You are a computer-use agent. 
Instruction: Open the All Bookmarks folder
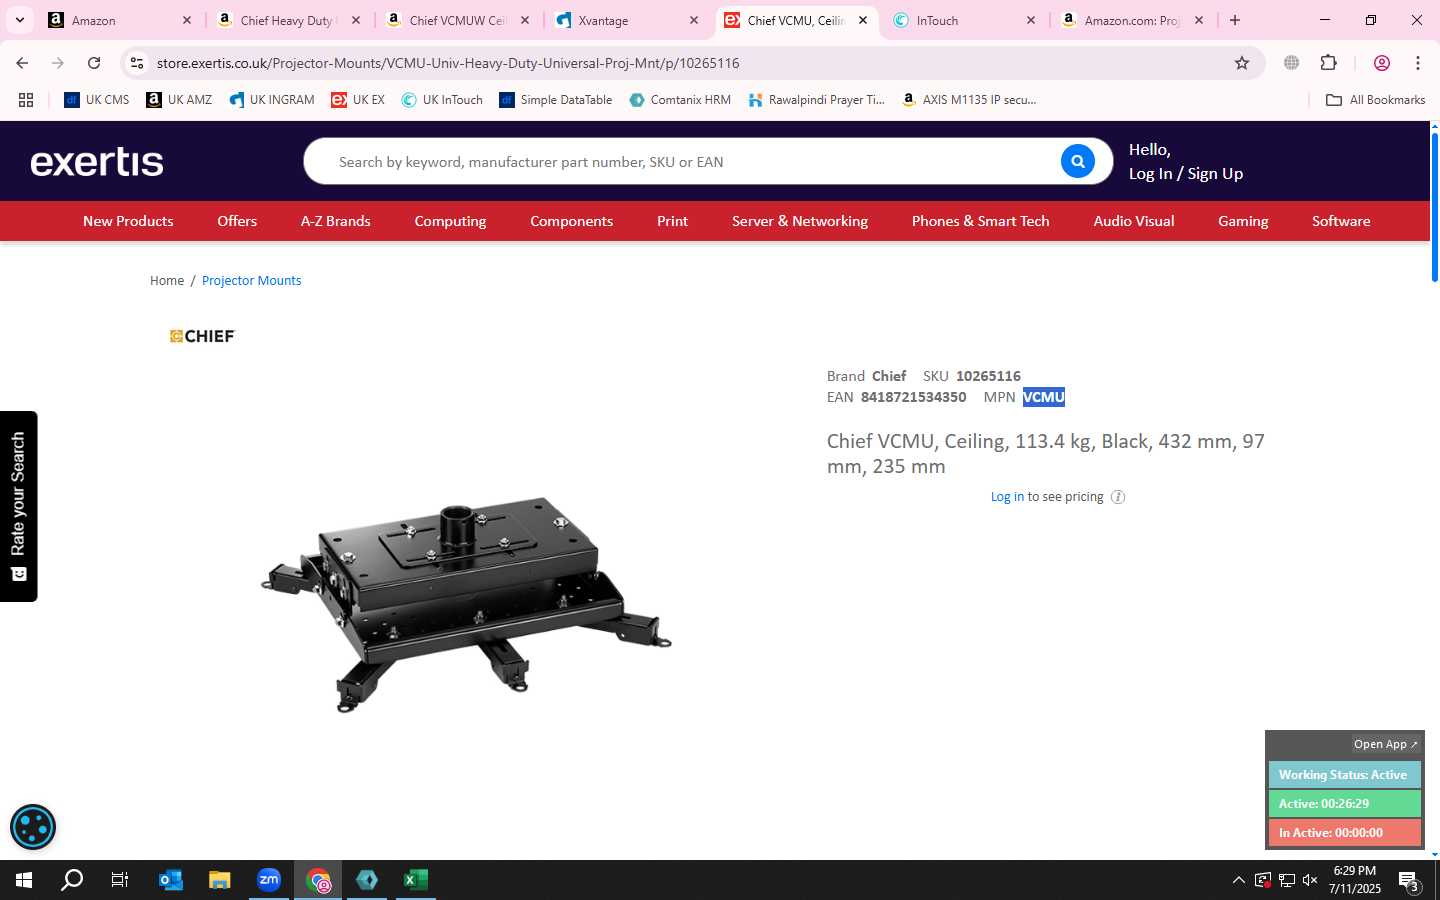(1375, 100)
